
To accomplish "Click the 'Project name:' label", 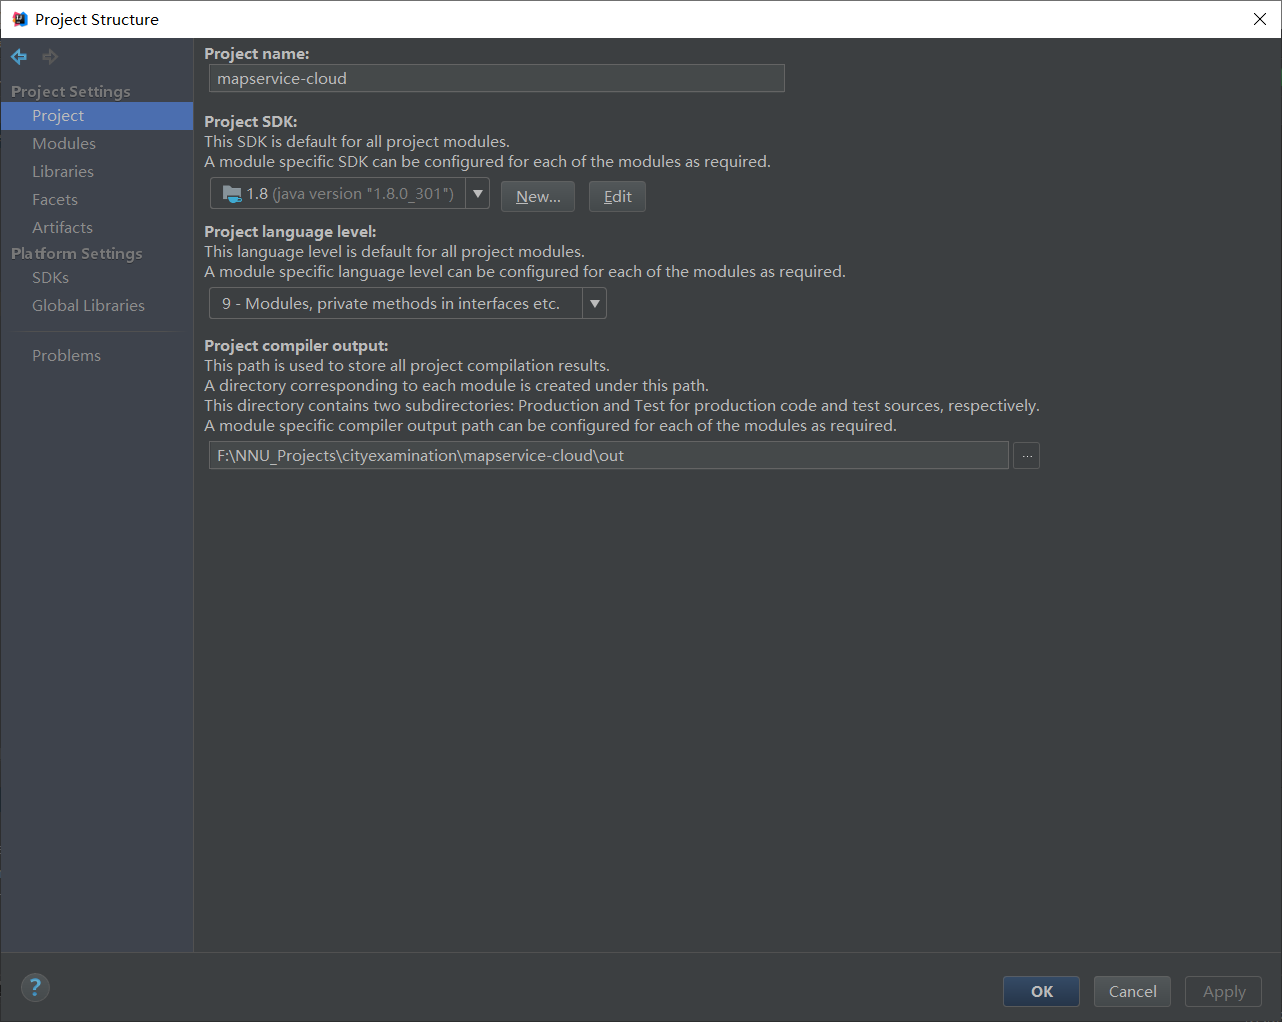I will (257, 54).
